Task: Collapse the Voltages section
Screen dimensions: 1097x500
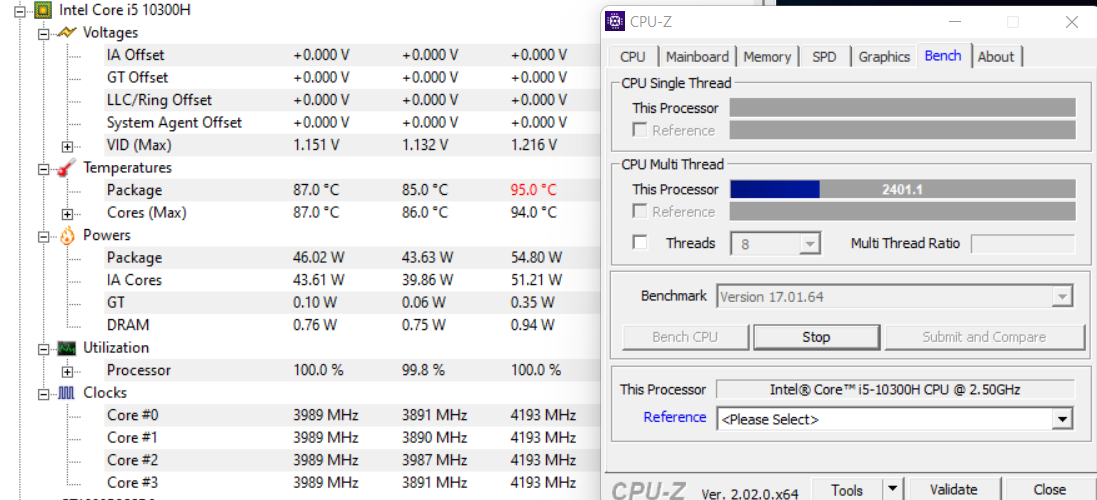Action: [x=43, y=33]
